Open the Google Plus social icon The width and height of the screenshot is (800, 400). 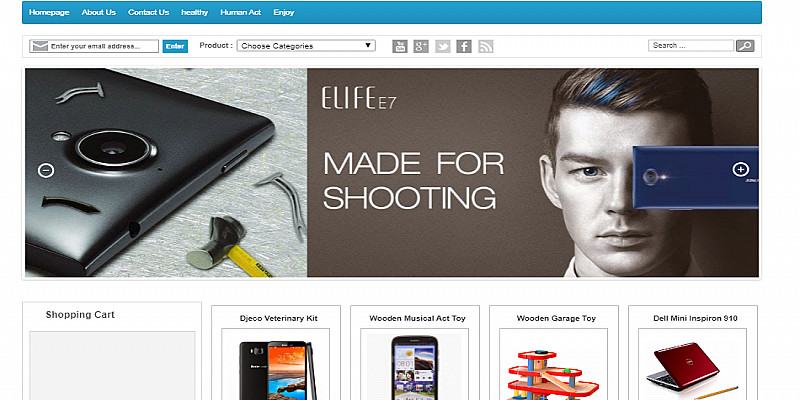click(x=421, y=46)
